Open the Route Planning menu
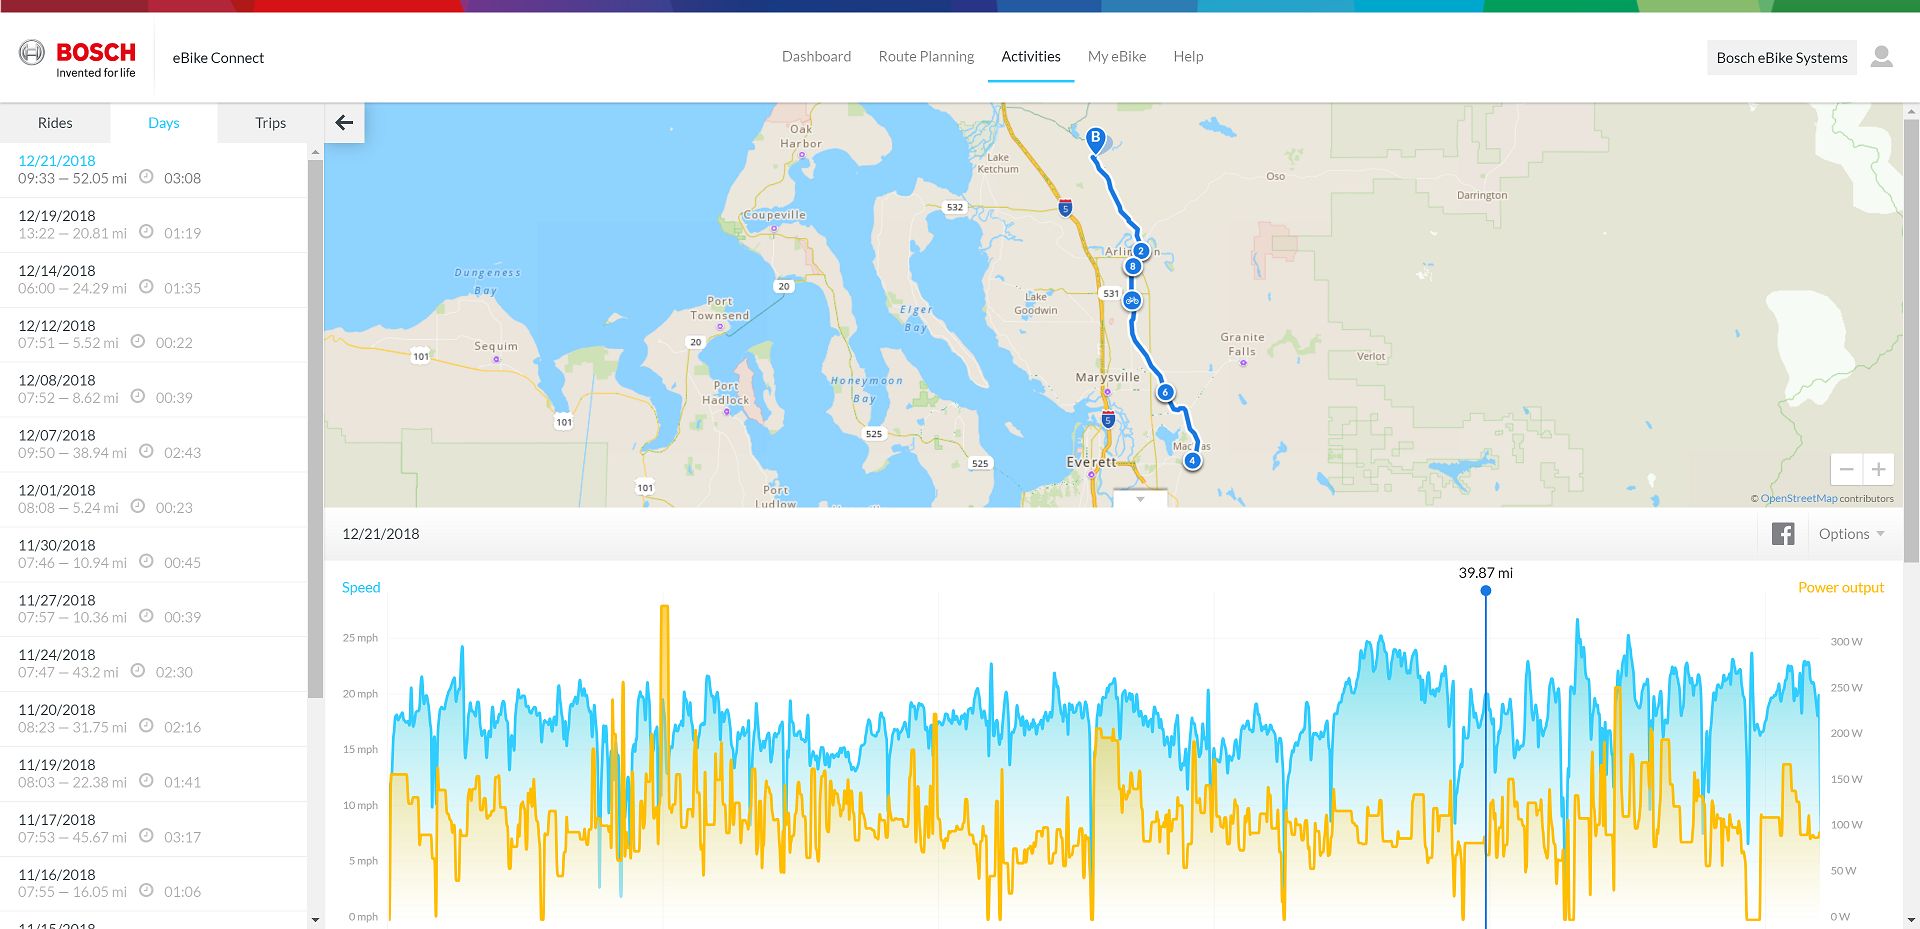This screenshot has width=1920, height=929. click(926, 57)
